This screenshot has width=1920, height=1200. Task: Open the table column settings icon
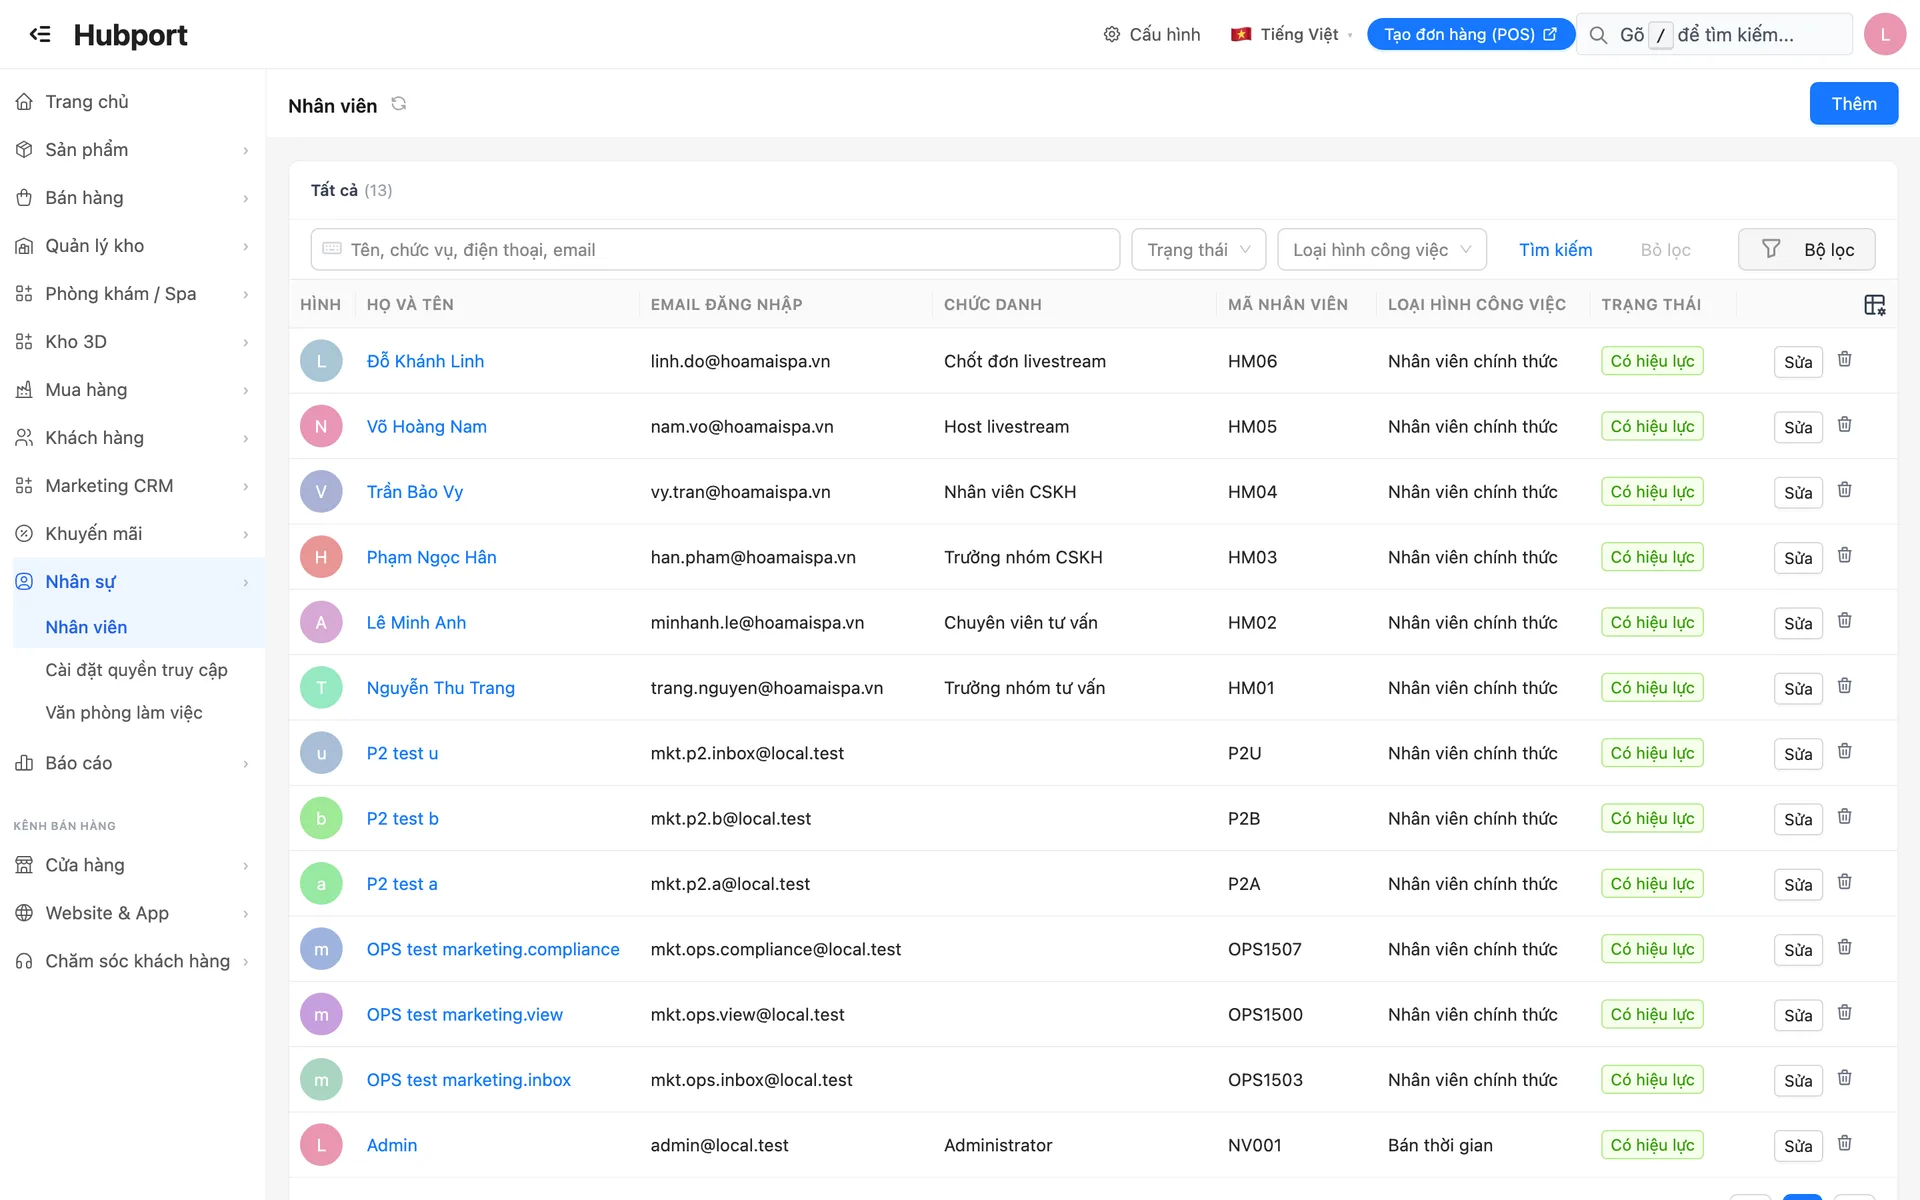[x=1874, y=305]
